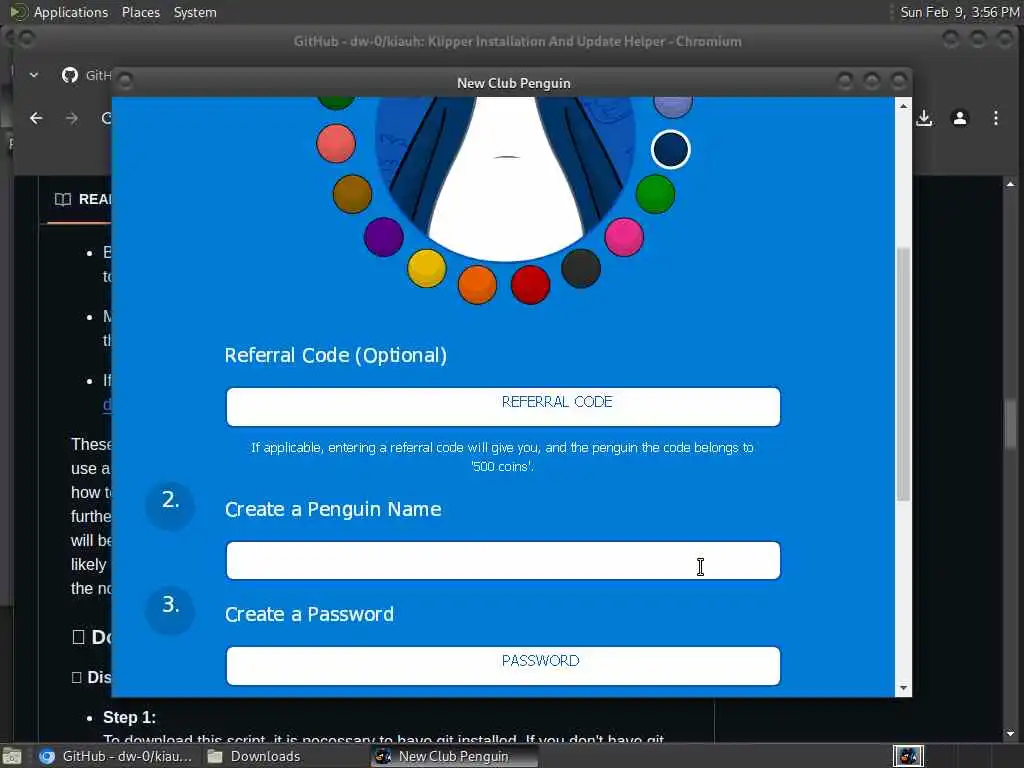Open the Places menu
The image size is (1024, 768).
140,12
